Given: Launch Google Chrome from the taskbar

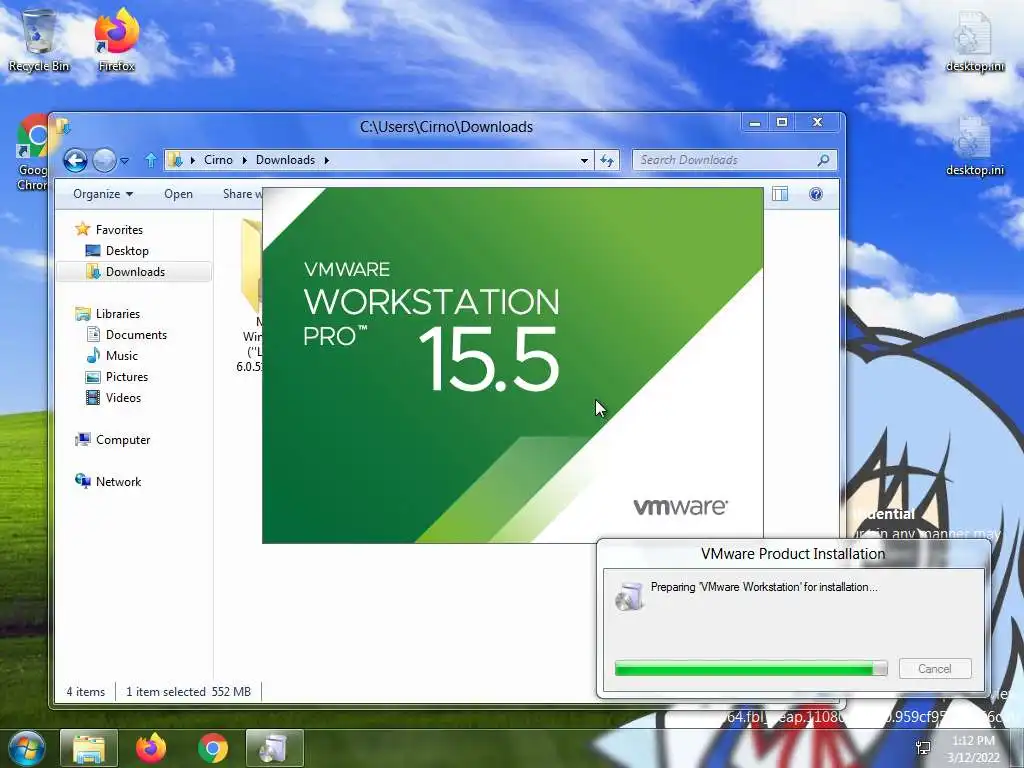Looking at the screenshot, I should tap(213, 748).
